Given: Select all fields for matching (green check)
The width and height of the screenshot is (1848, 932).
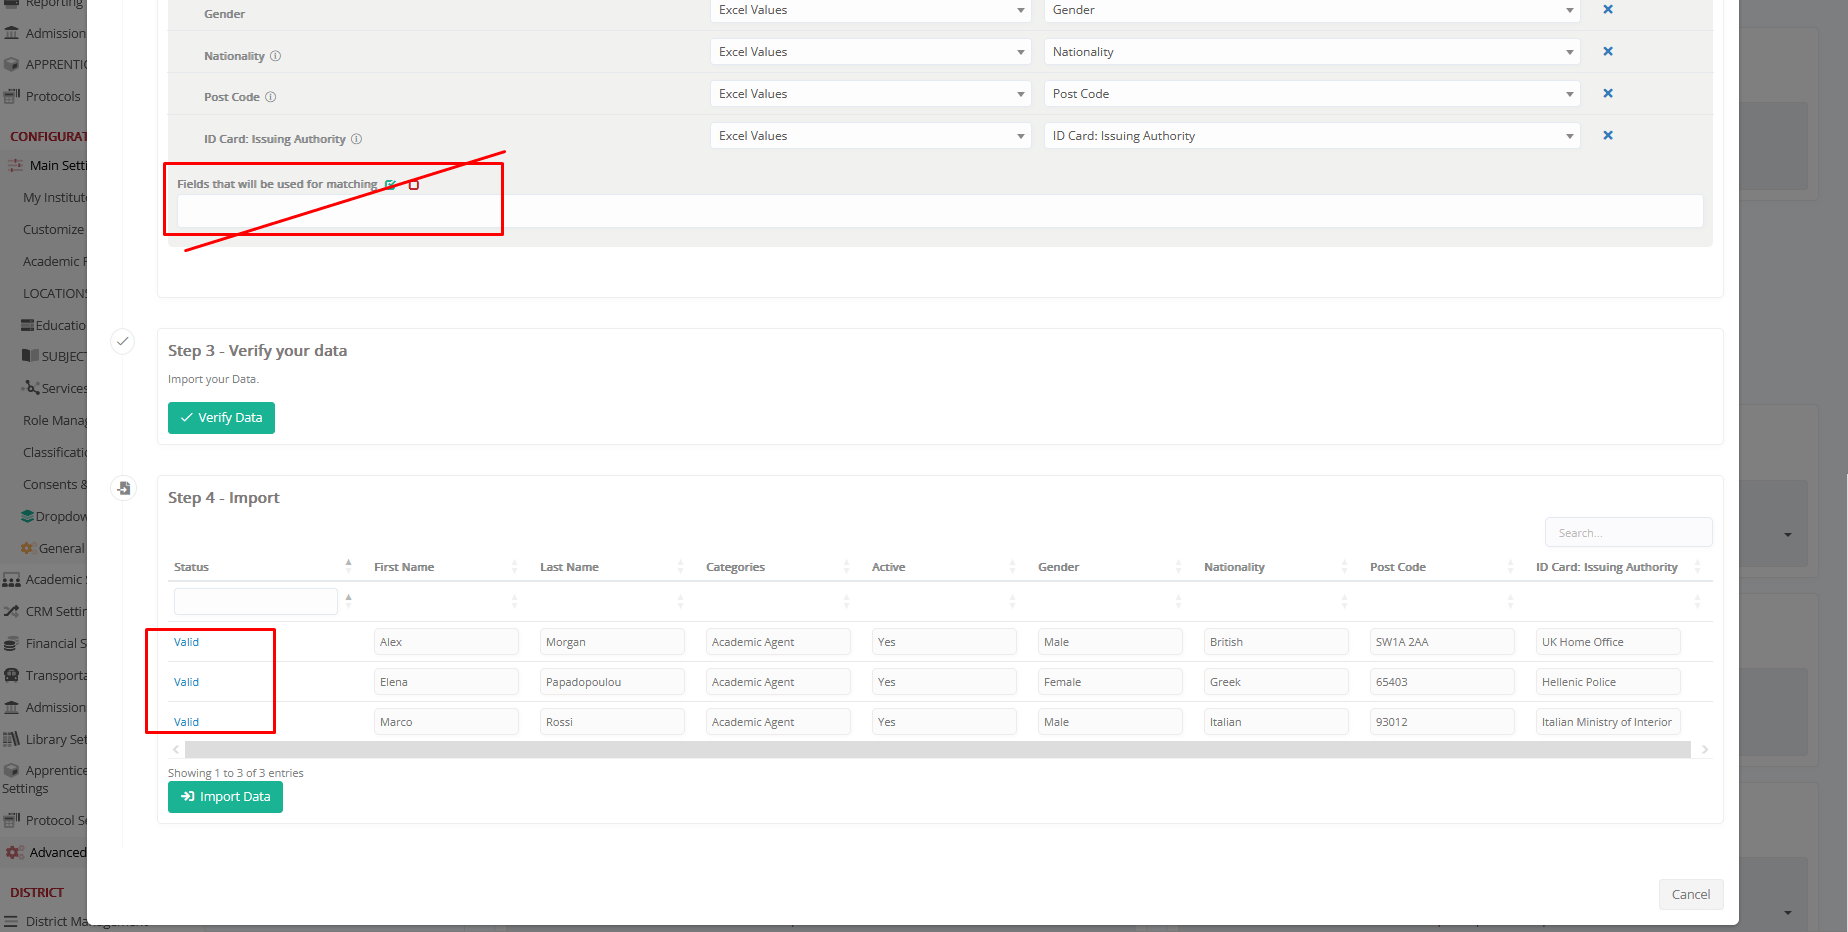Looking at the screenshot, I should [391, 184].
